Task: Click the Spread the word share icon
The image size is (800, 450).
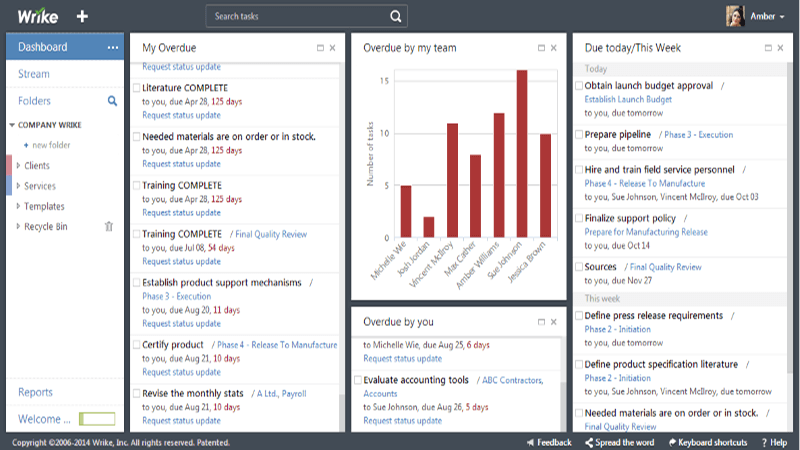Action: (589, 442)
